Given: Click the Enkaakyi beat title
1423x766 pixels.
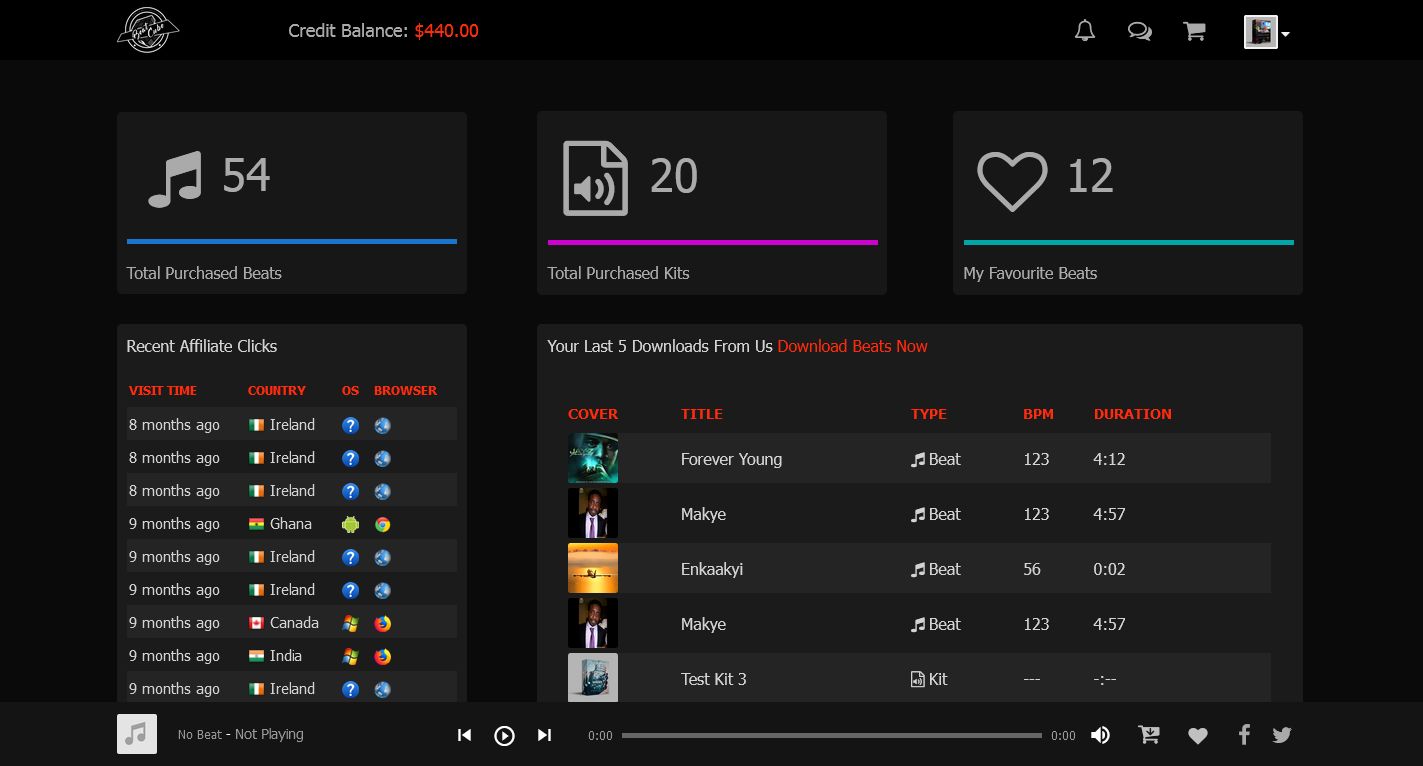Looking at the screenshot, I should [711, 569].
